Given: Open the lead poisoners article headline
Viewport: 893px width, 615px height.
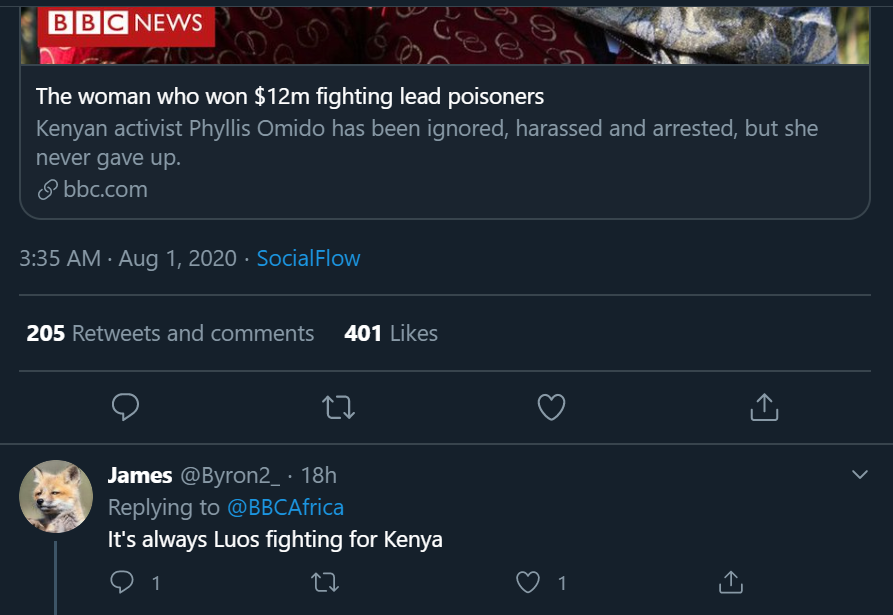Looking at the screenshot, I should coord(290,97).
